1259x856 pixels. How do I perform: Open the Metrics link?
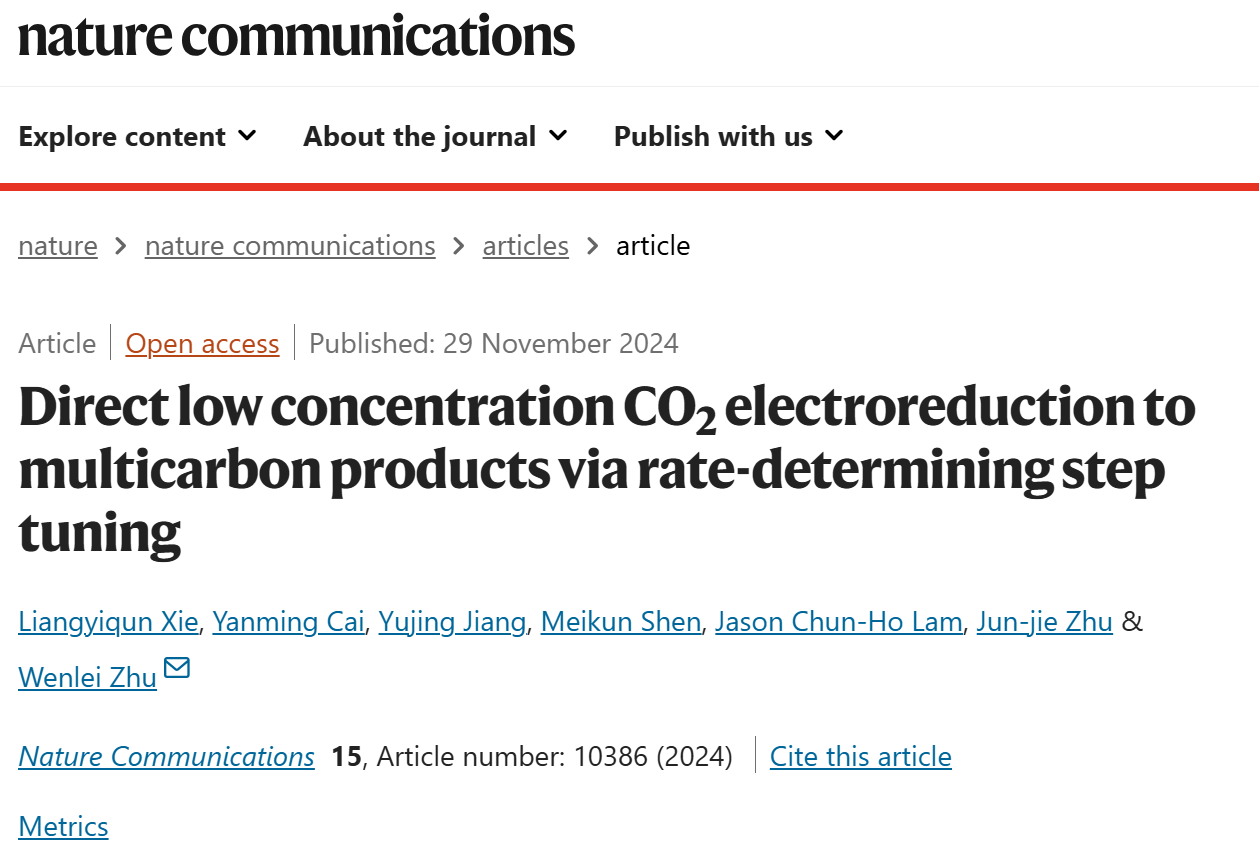(64, 827)
